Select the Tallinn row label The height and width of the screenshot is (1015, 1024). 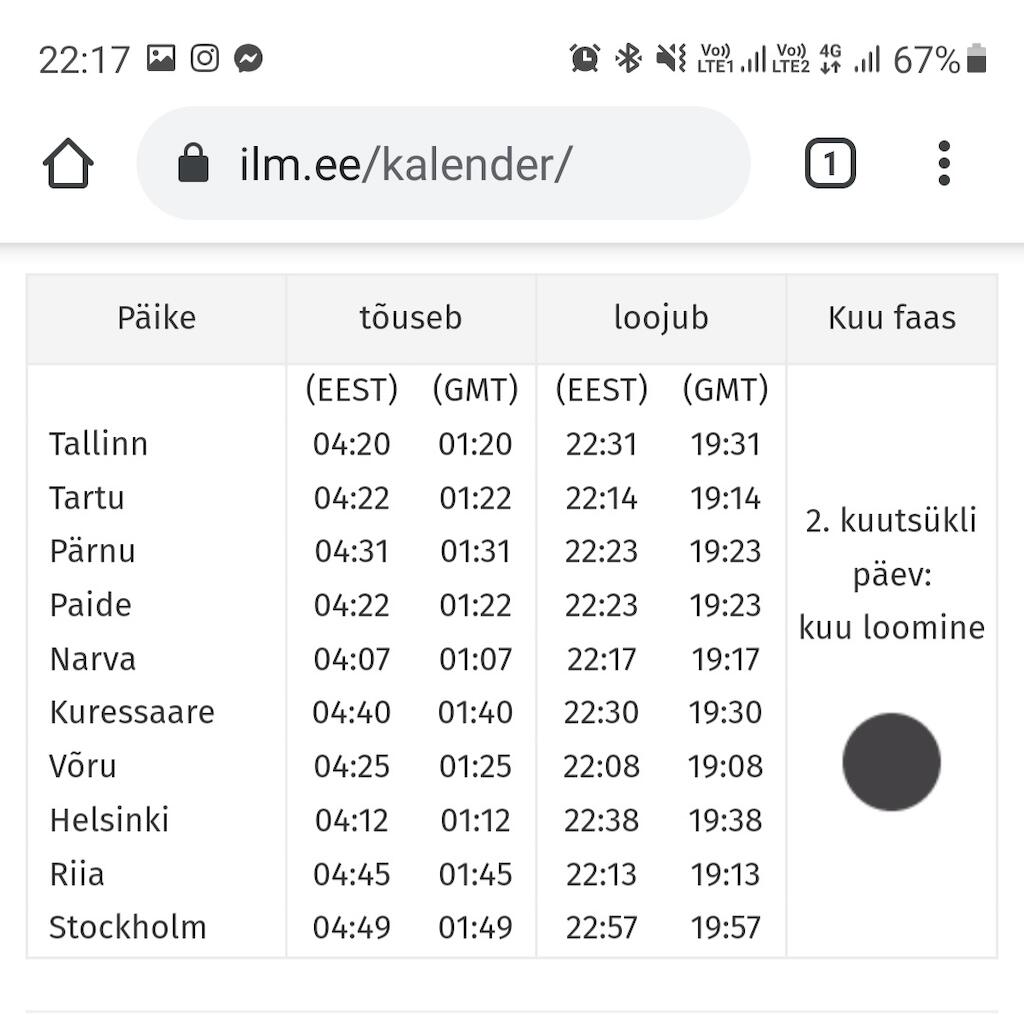(99, 444)
